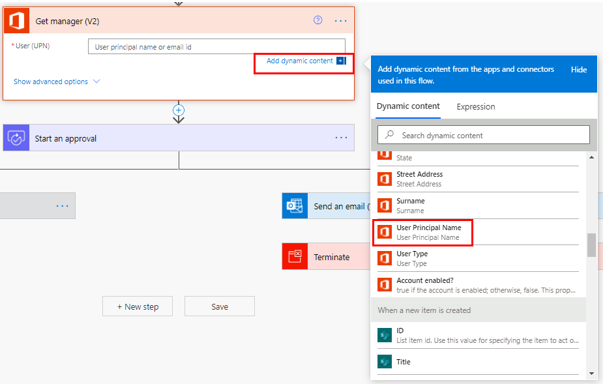Click the + New step button
Screen dimensions: 603x384
coord(138,306)
